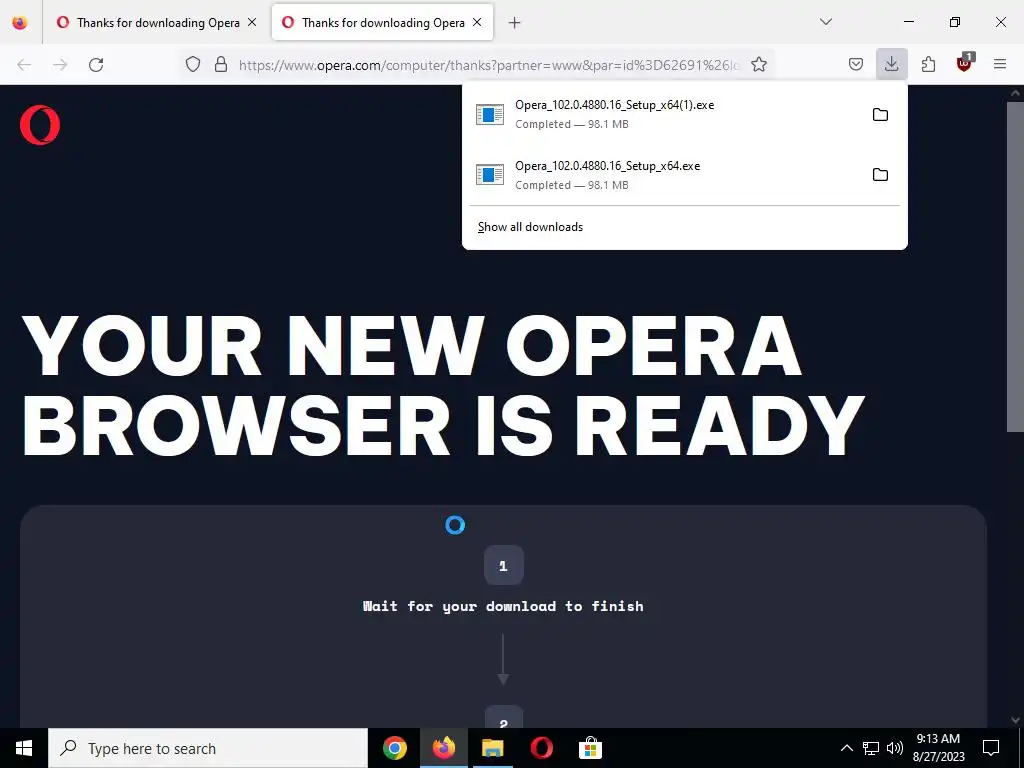Screen dimensions: 1024x768
Task: Open Microsoft Store from the taskbar
Action: (x=590, y=748)
